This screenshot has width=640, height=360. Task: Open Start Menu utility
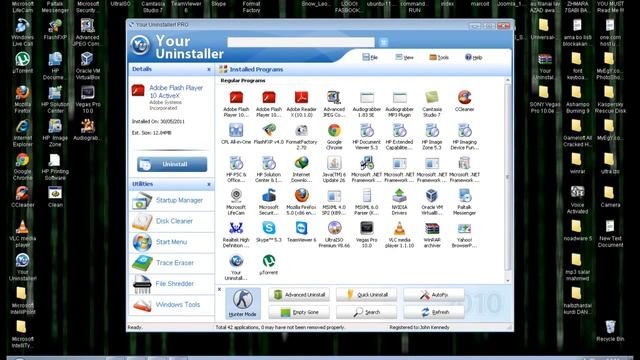pos(171,242)
